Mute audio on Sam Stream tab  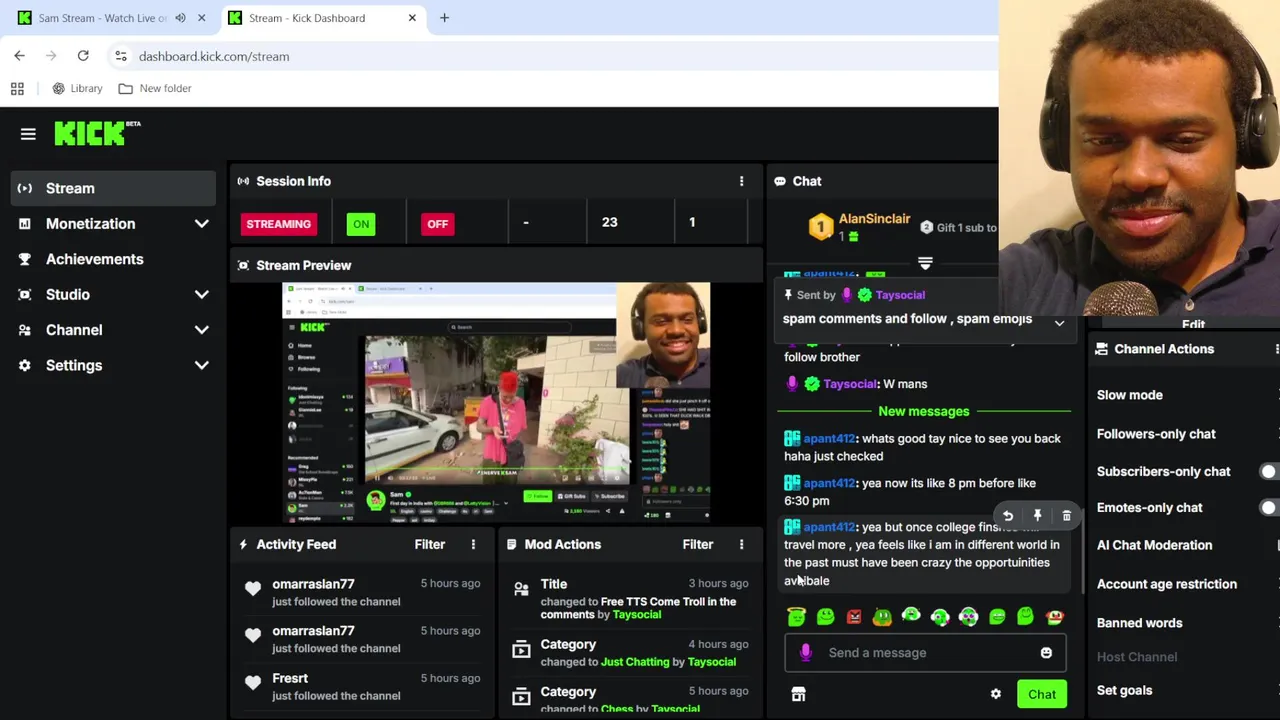pos(180,18)
